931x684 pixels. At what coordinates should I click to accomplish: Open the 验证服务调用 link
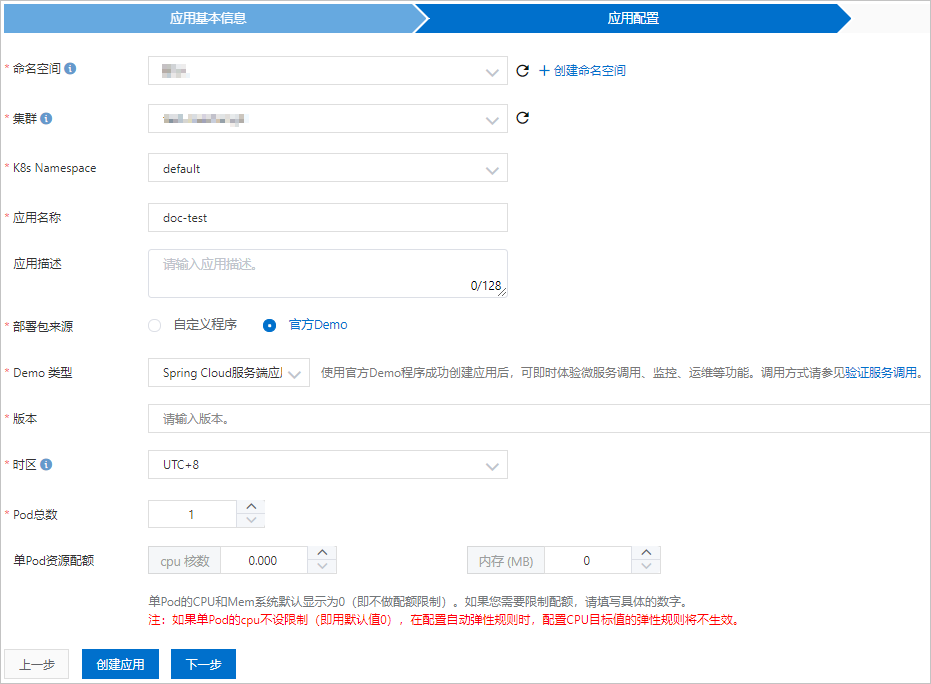coord(881,372)
